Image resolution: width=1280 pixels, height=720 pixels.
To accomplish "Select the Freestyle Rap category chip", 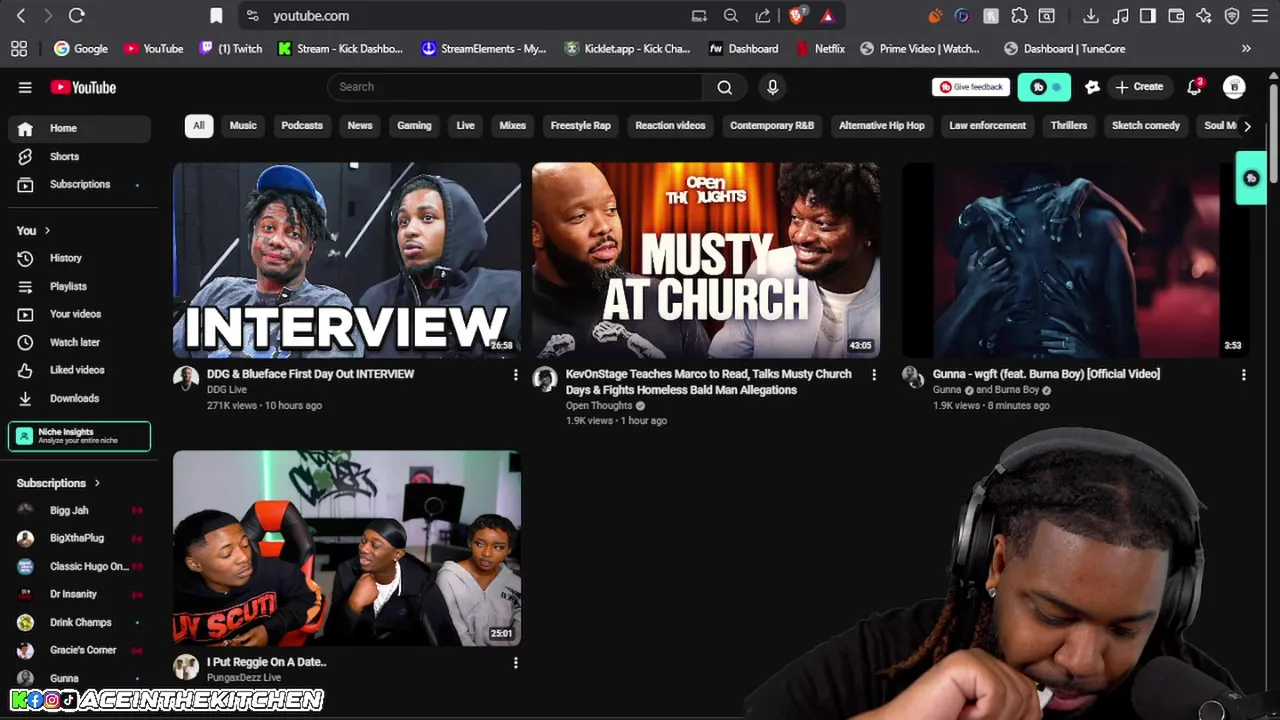I will (x=580, y=126).
